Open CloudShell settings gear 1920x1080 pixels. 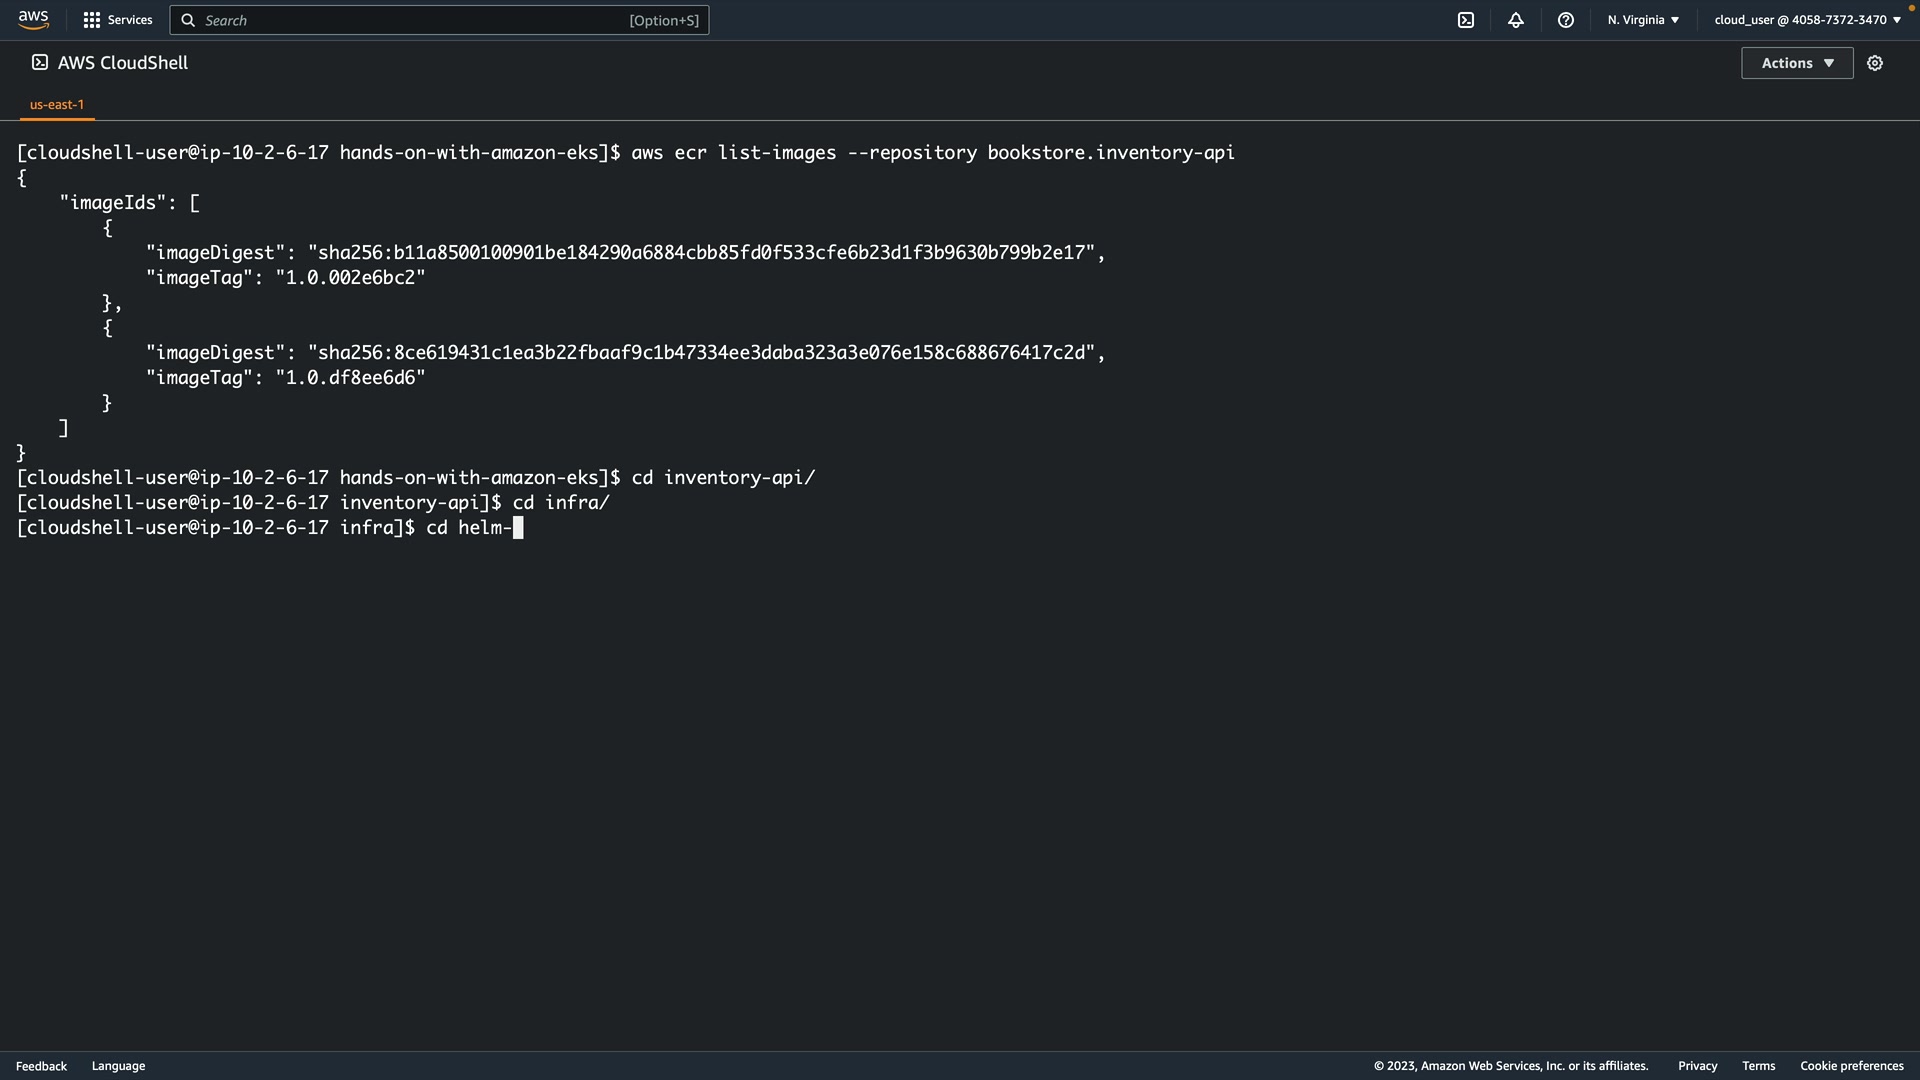click(x=1875, y=63)
